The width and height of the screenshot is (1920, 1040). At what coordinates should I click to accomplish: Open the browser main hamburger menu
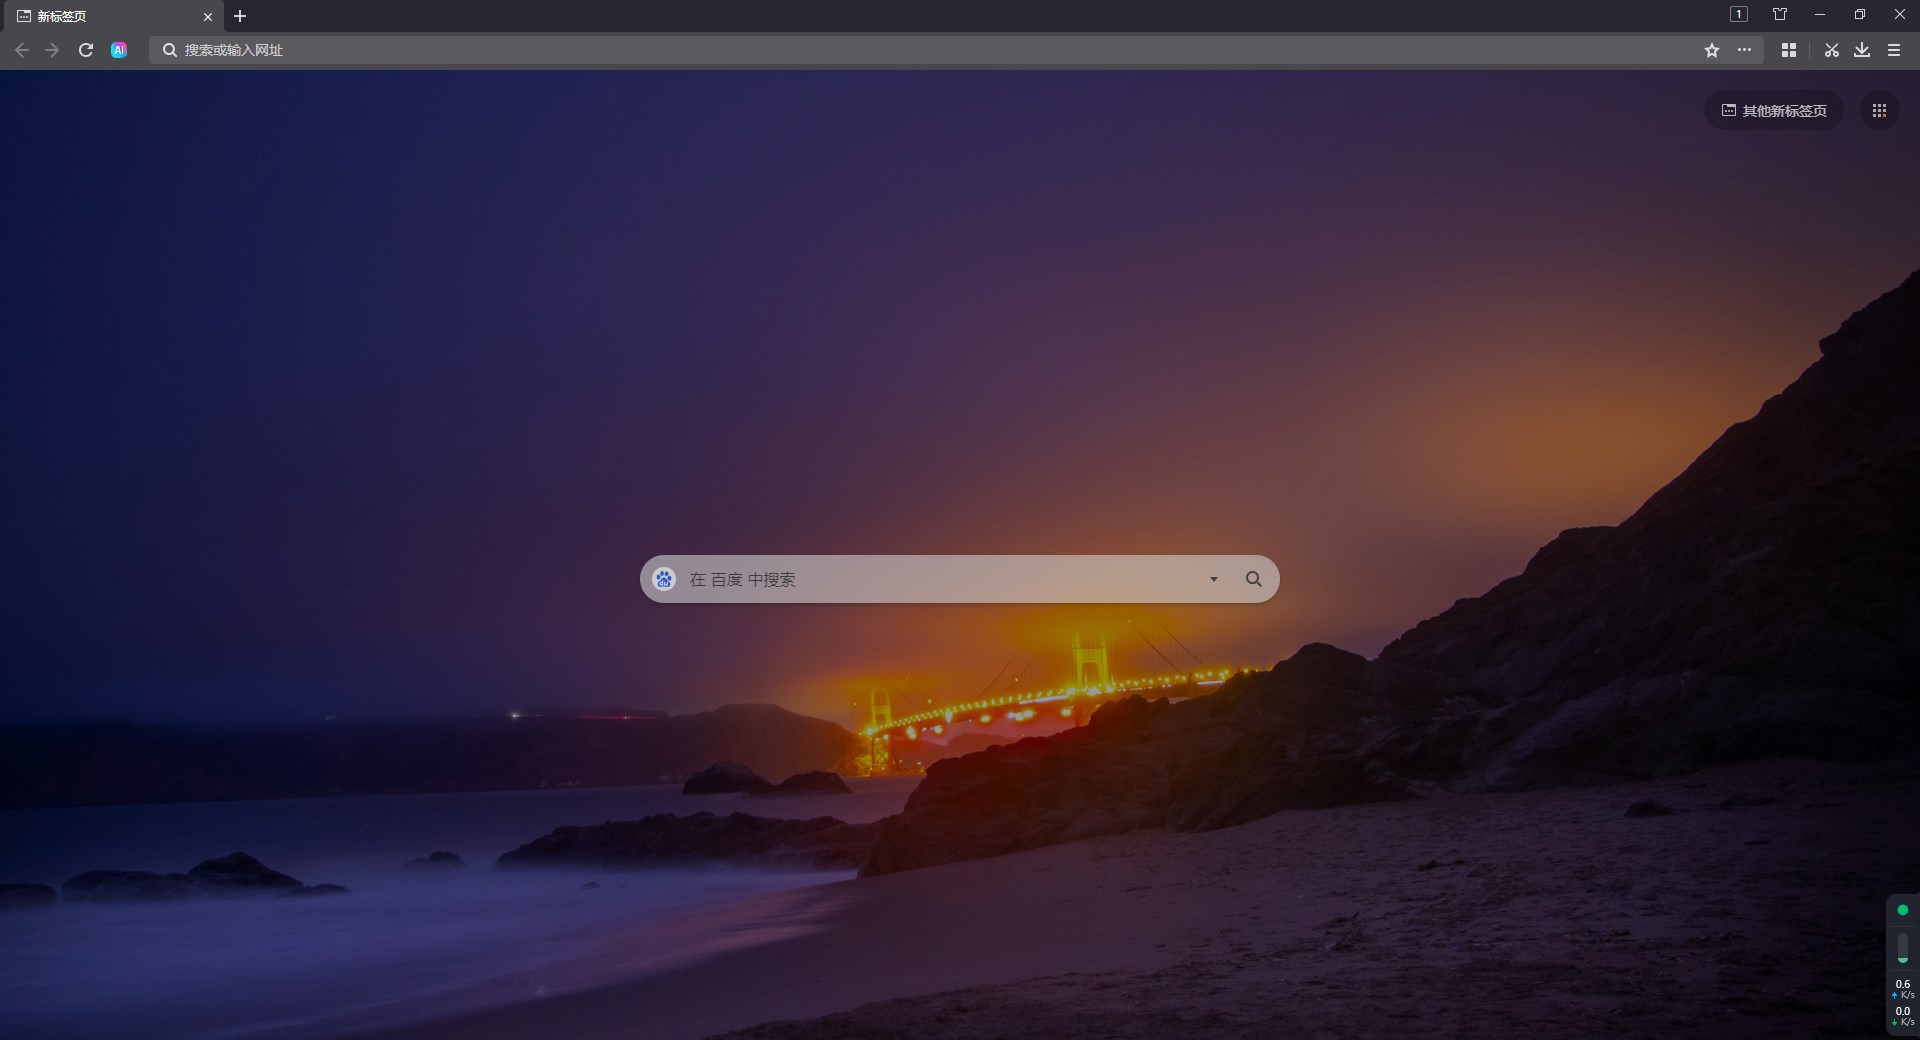[1893, 50]
